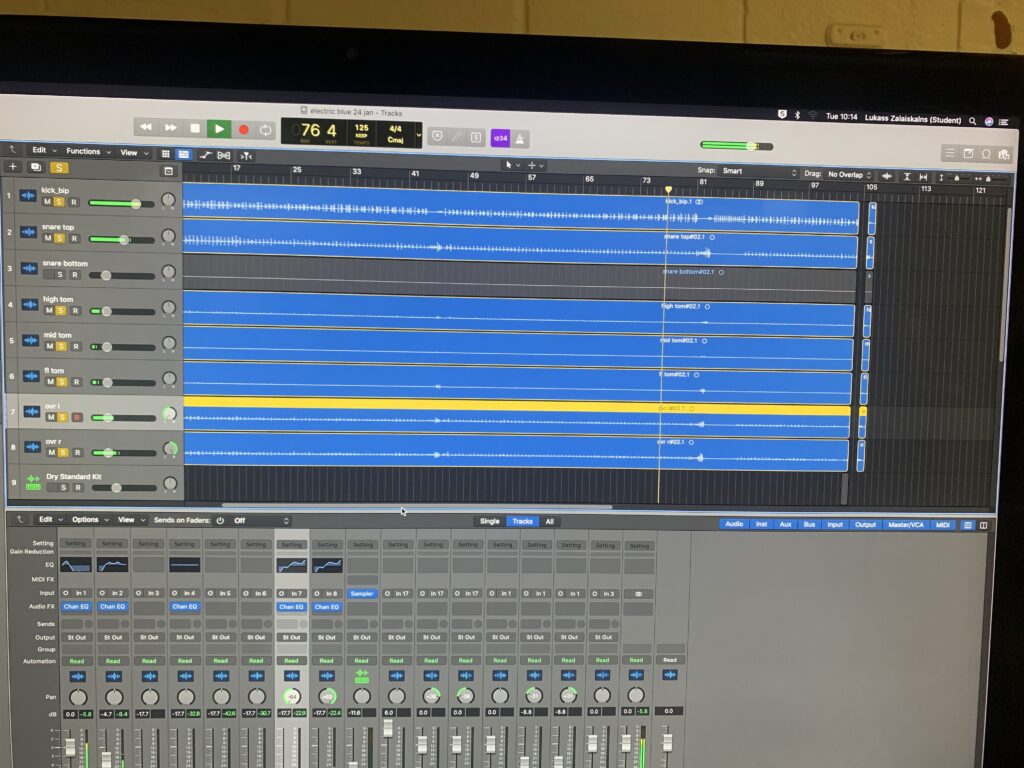Open the mixer View menu
This screenshot has height=768, width=1024.
[131, 520]
